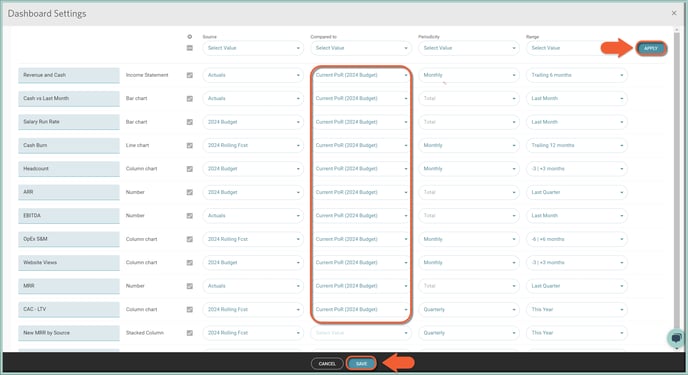
Task: Uncheck the Revenue and Cash checkbox
Action: [x=190, y=75]
